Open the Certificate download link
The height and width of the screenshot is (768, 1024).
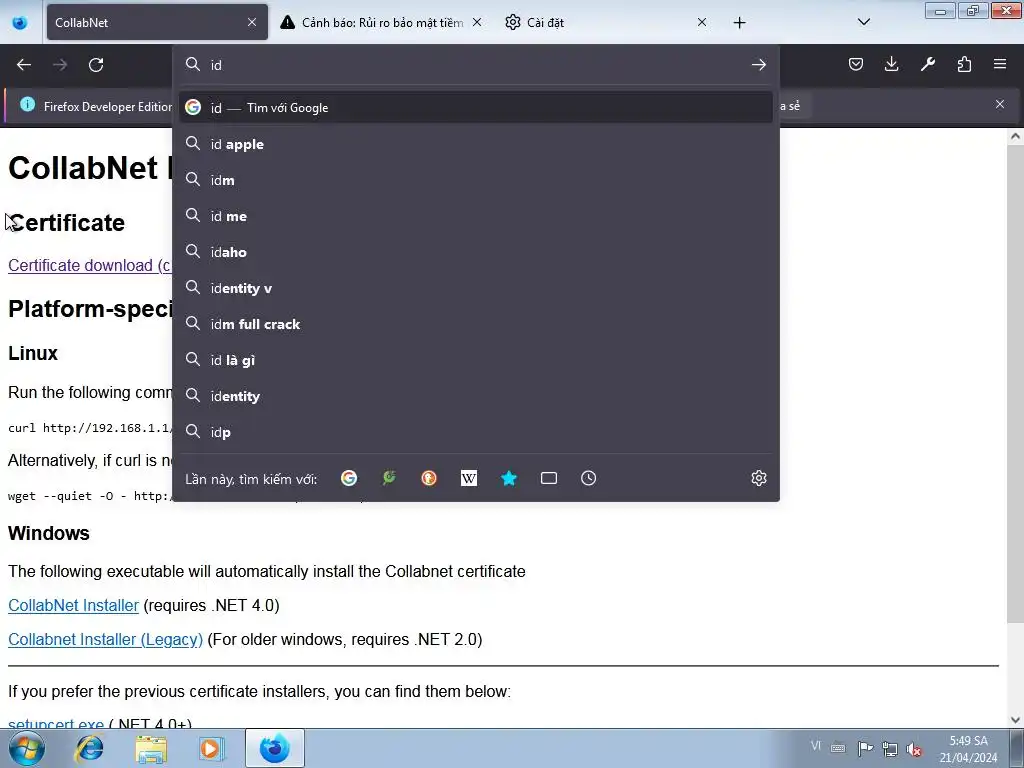tap(89, 265)
